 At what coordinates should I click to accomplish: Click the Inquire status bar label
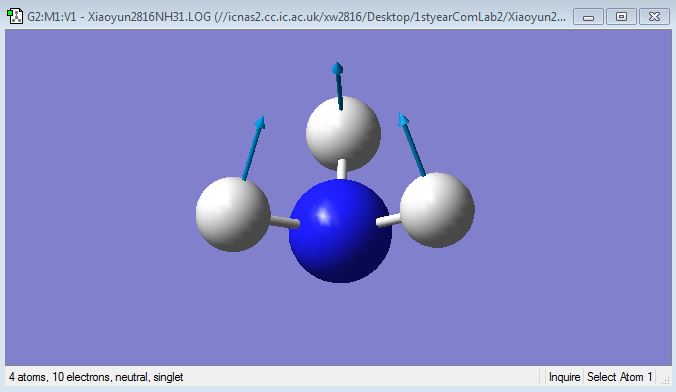click(x=564, y=377)
